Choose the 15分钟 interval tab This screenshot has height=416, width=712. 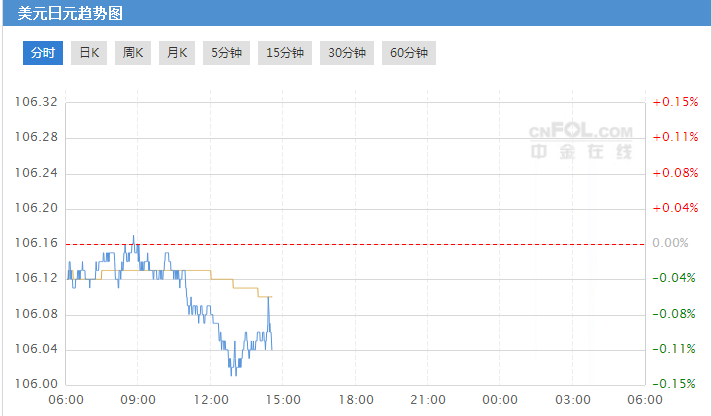285,53
